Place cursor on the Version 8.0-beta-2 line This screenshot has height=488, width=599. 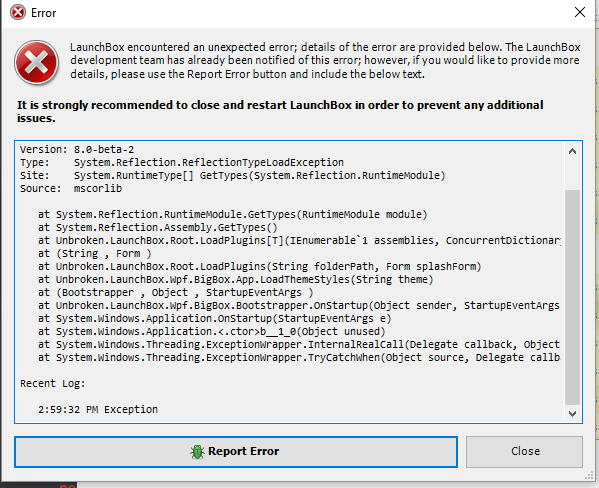point(77,149)
